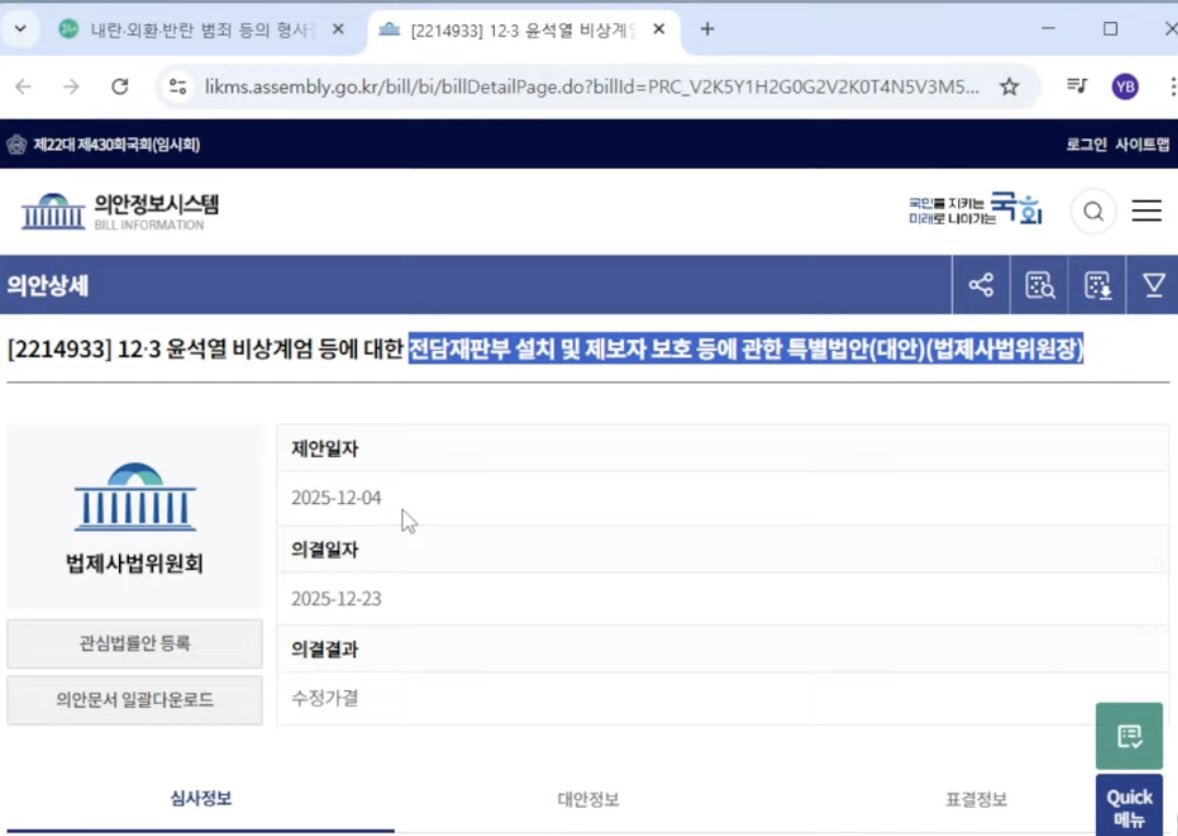Click the 로그인 link
1178x836 pixels.
point(1086,145)
